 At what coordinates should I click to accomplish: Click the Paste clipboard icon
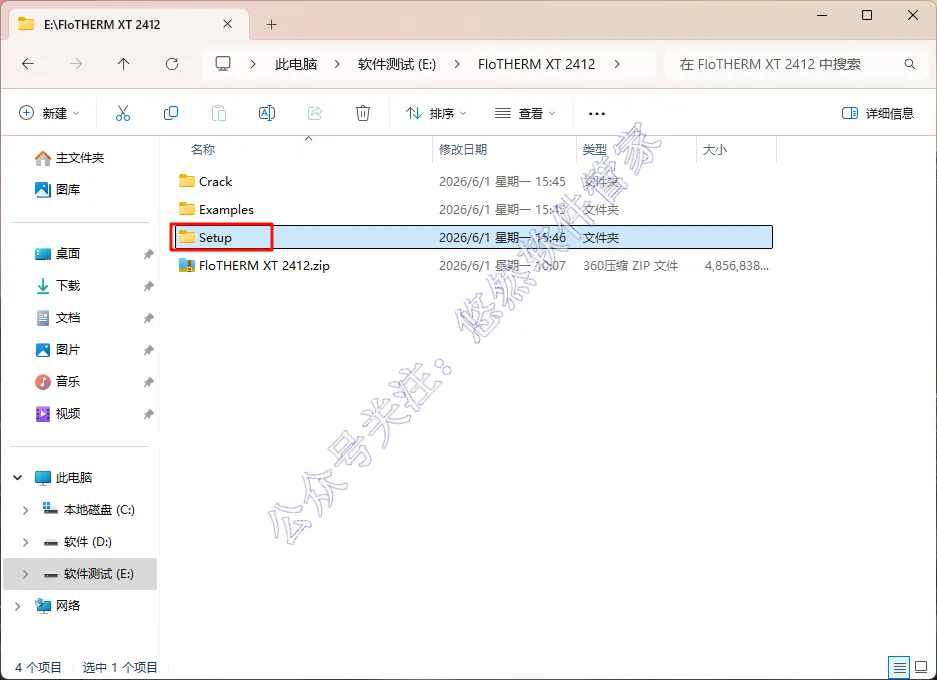[219, 113]
